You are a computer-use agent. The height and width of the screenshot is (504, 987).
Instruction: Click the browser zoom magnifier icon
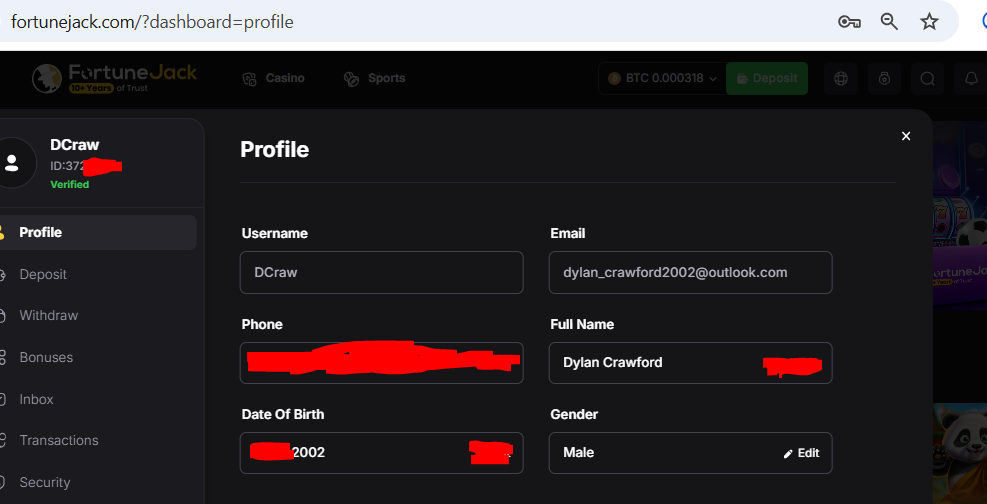[889, 22]
